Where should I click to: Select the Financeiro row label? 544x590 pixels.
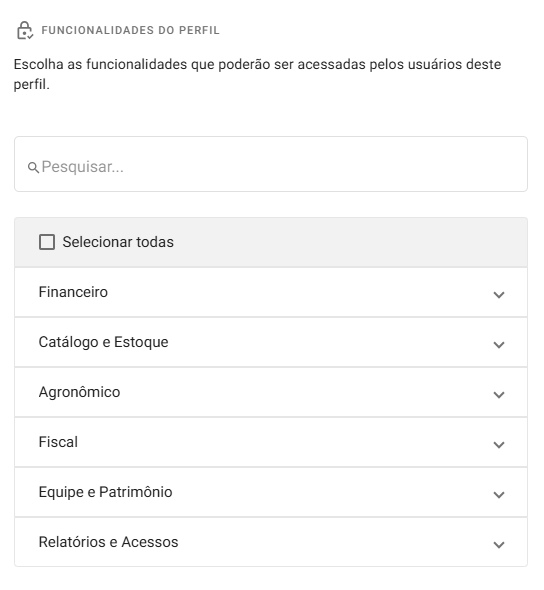pos(73,292)
